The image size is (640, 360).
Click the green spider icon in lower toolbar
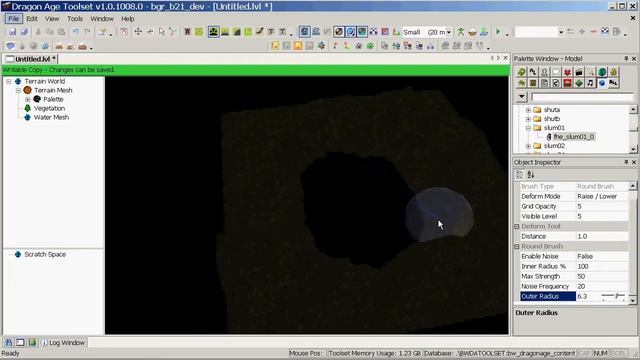[x=370, y=46]
